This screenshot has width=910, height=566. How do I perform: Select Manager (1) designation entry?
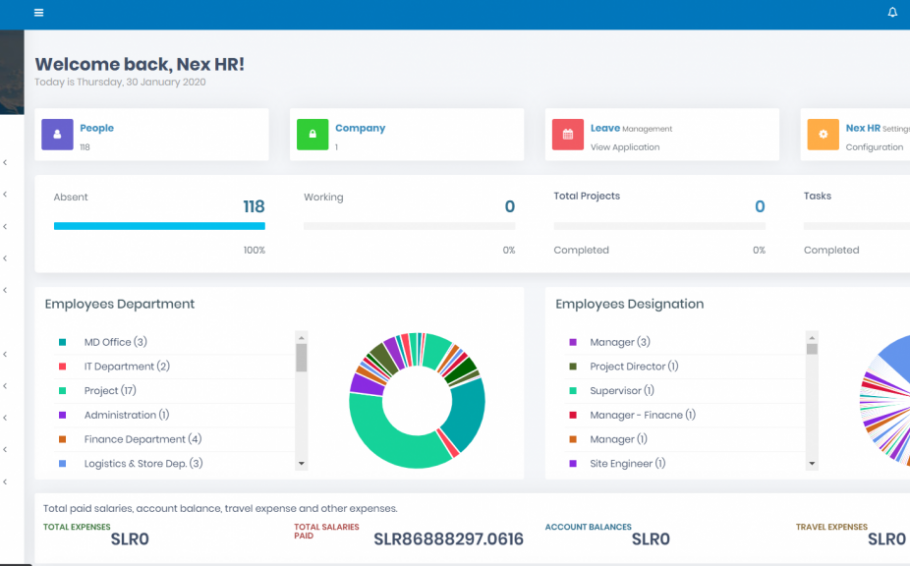619,439
